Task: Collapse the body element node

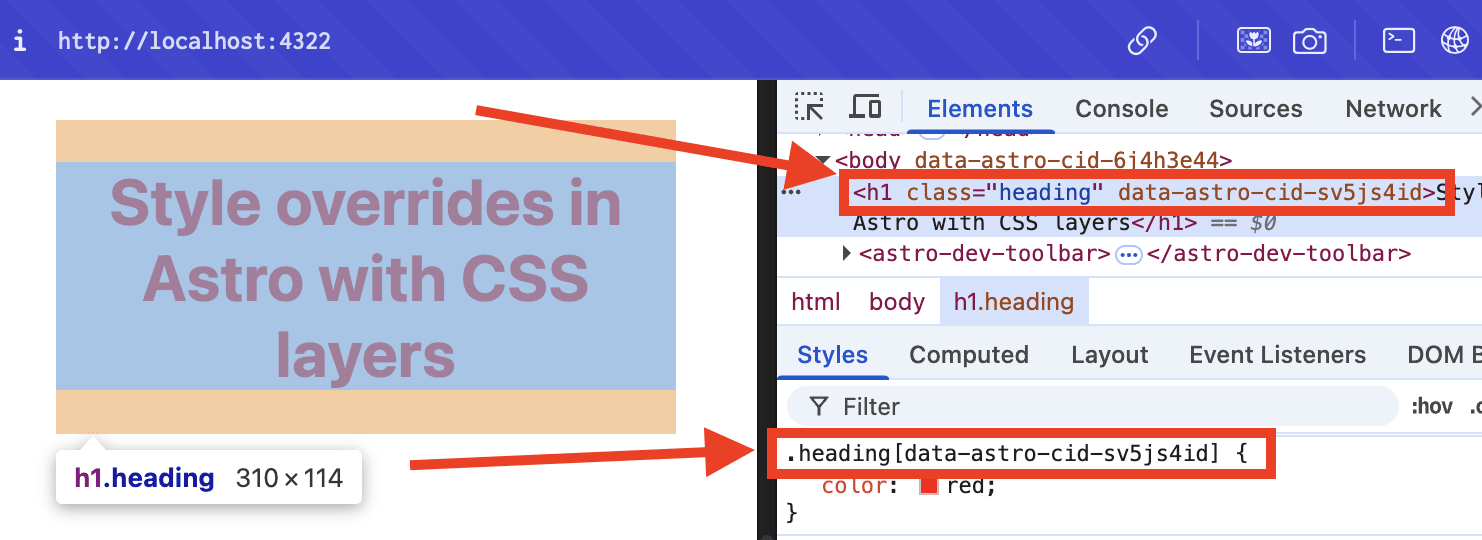Action: (823, 160)
